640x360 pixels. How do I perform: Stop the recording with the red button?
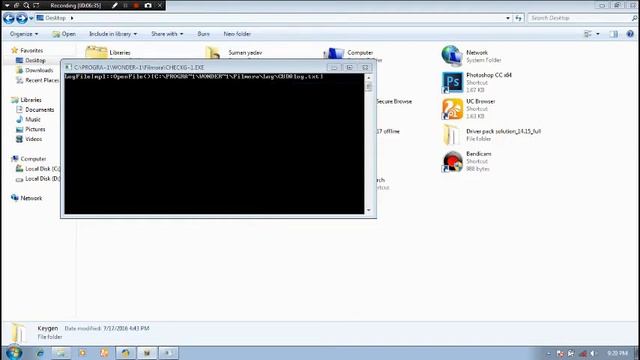136,5
